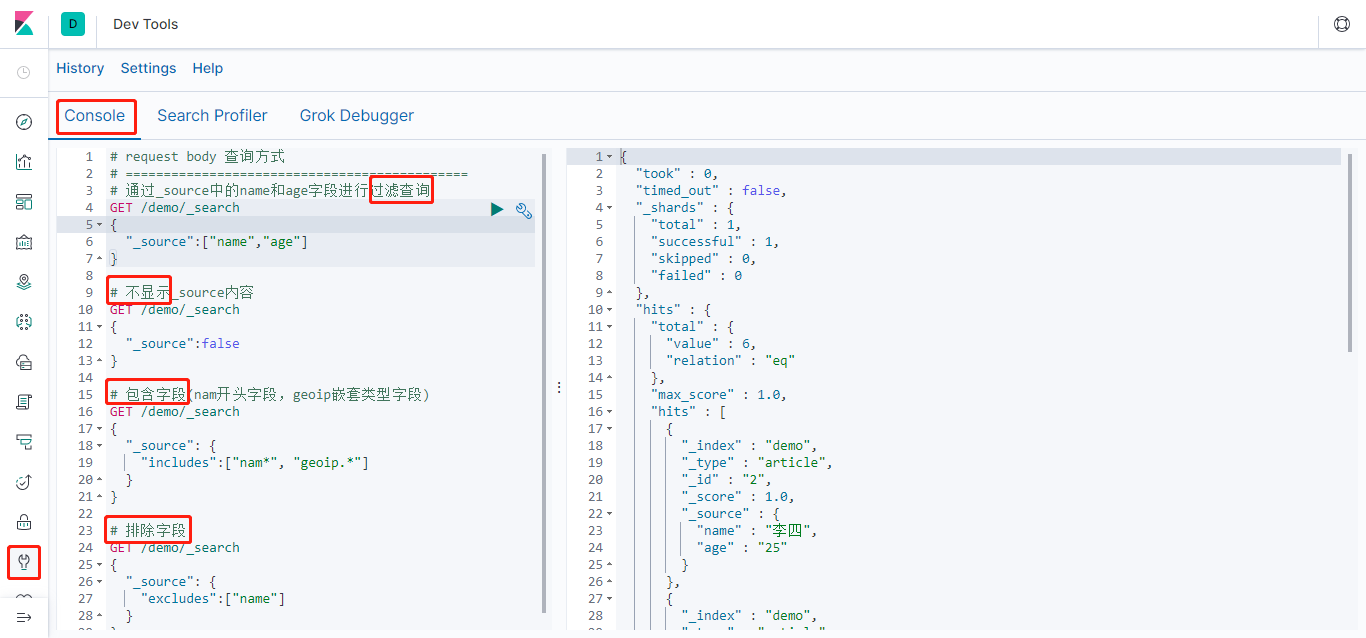Run the request with the green play icon
The width and height of the screenshot is (1366, 638).
click(x=497, y=209)
